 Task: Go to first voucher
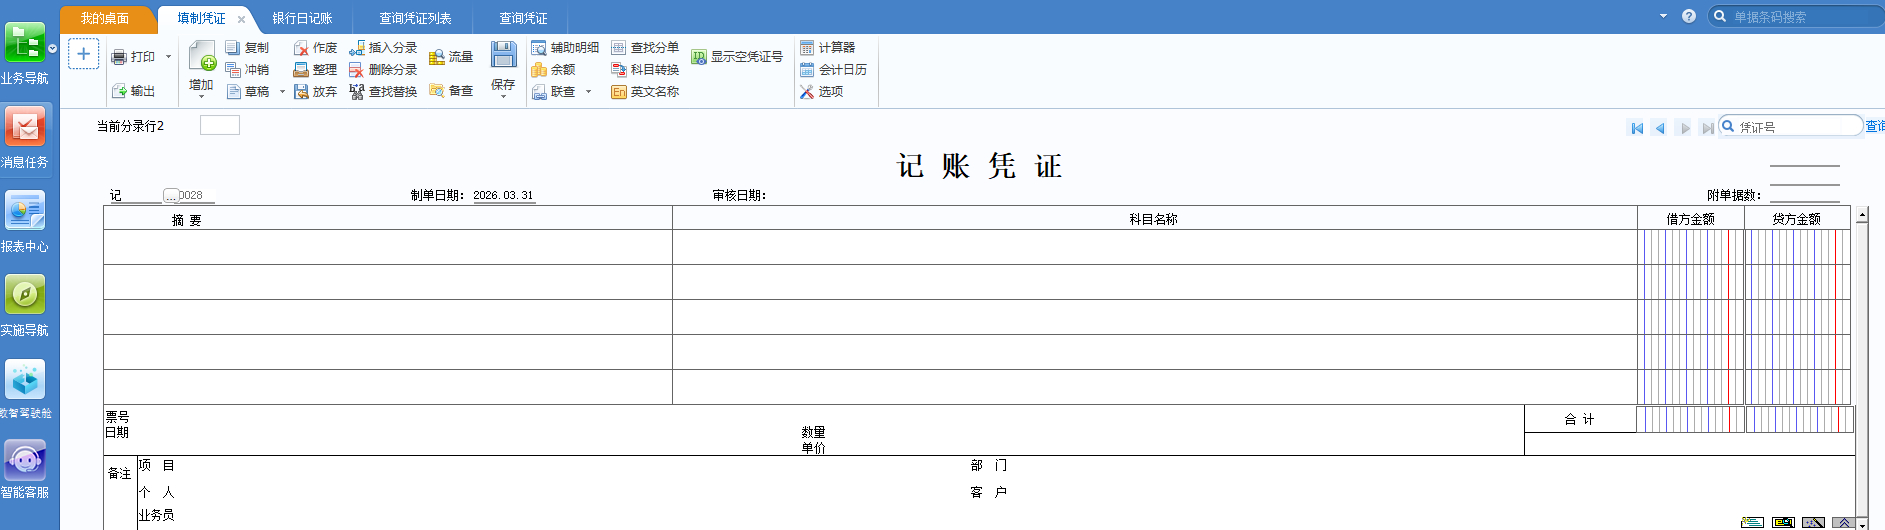pyautogui.click(x=1637, y=128)
